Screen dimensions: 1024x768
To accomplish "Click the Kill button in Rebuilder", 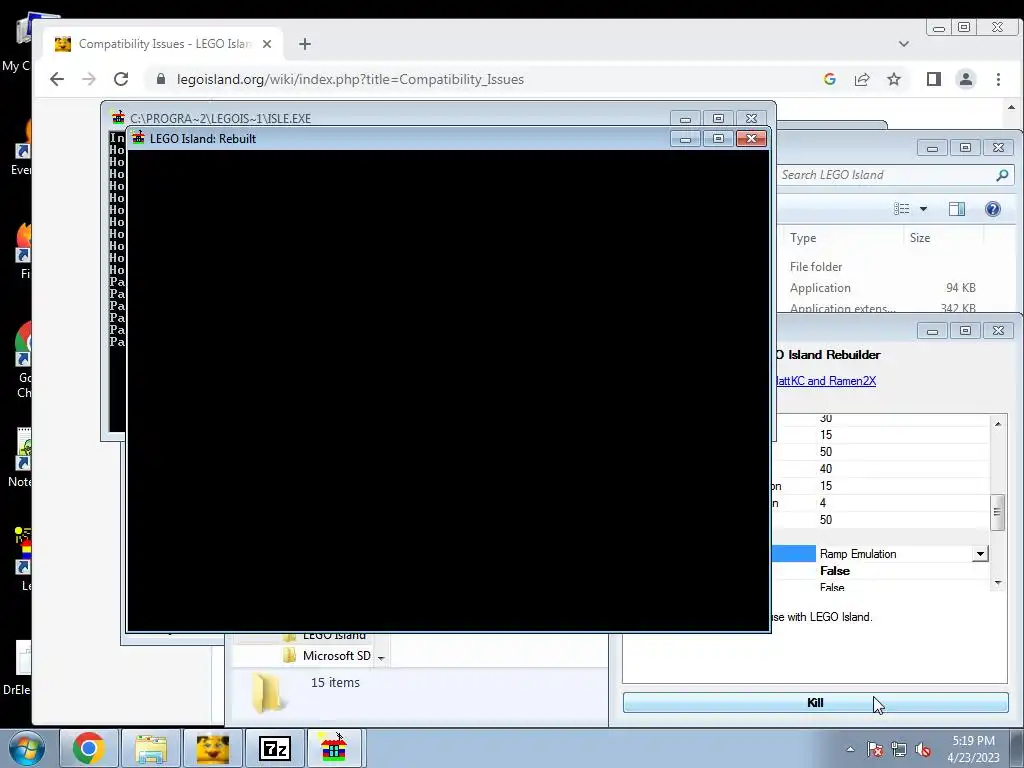I will pos(816,703).
